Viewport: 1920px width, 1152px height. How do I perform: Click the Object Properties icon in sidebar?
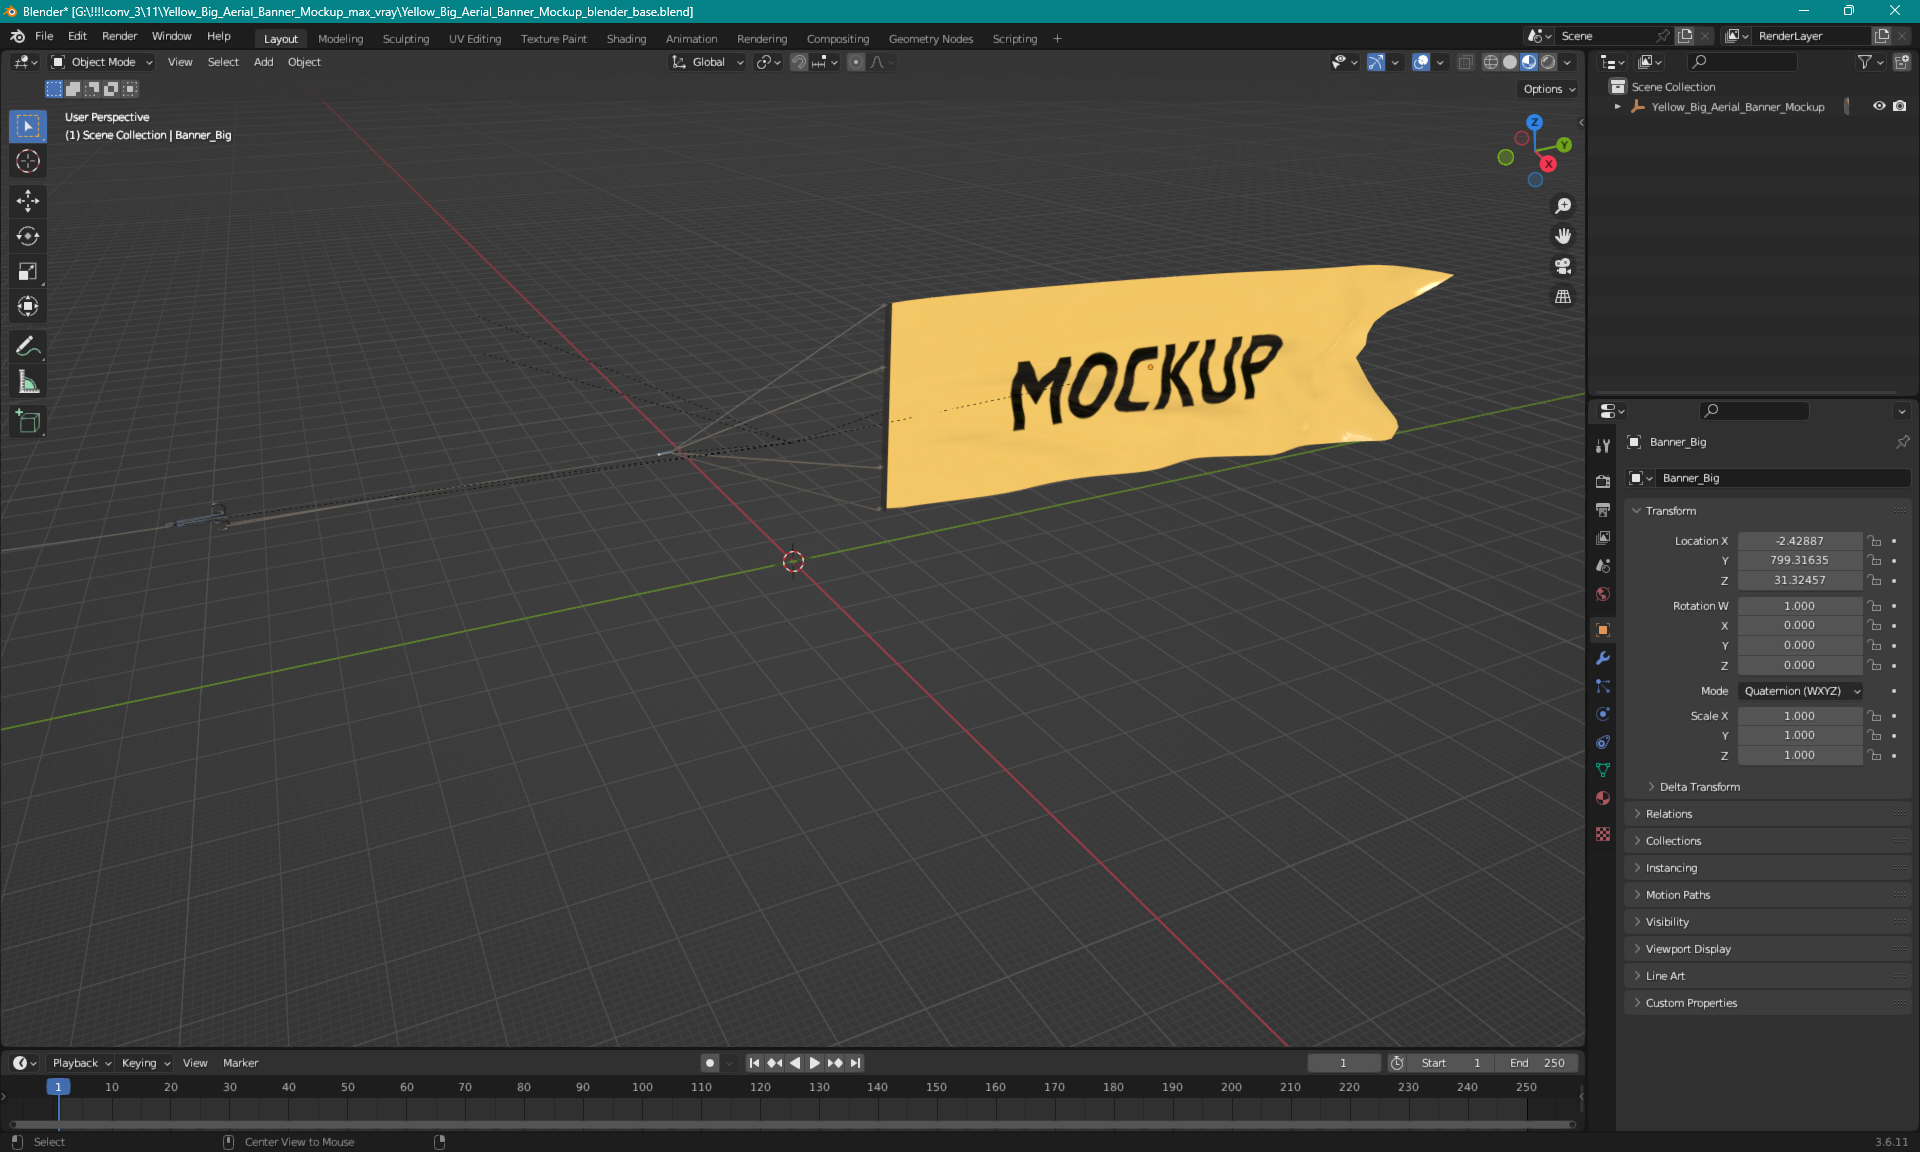pos(1602,628)
